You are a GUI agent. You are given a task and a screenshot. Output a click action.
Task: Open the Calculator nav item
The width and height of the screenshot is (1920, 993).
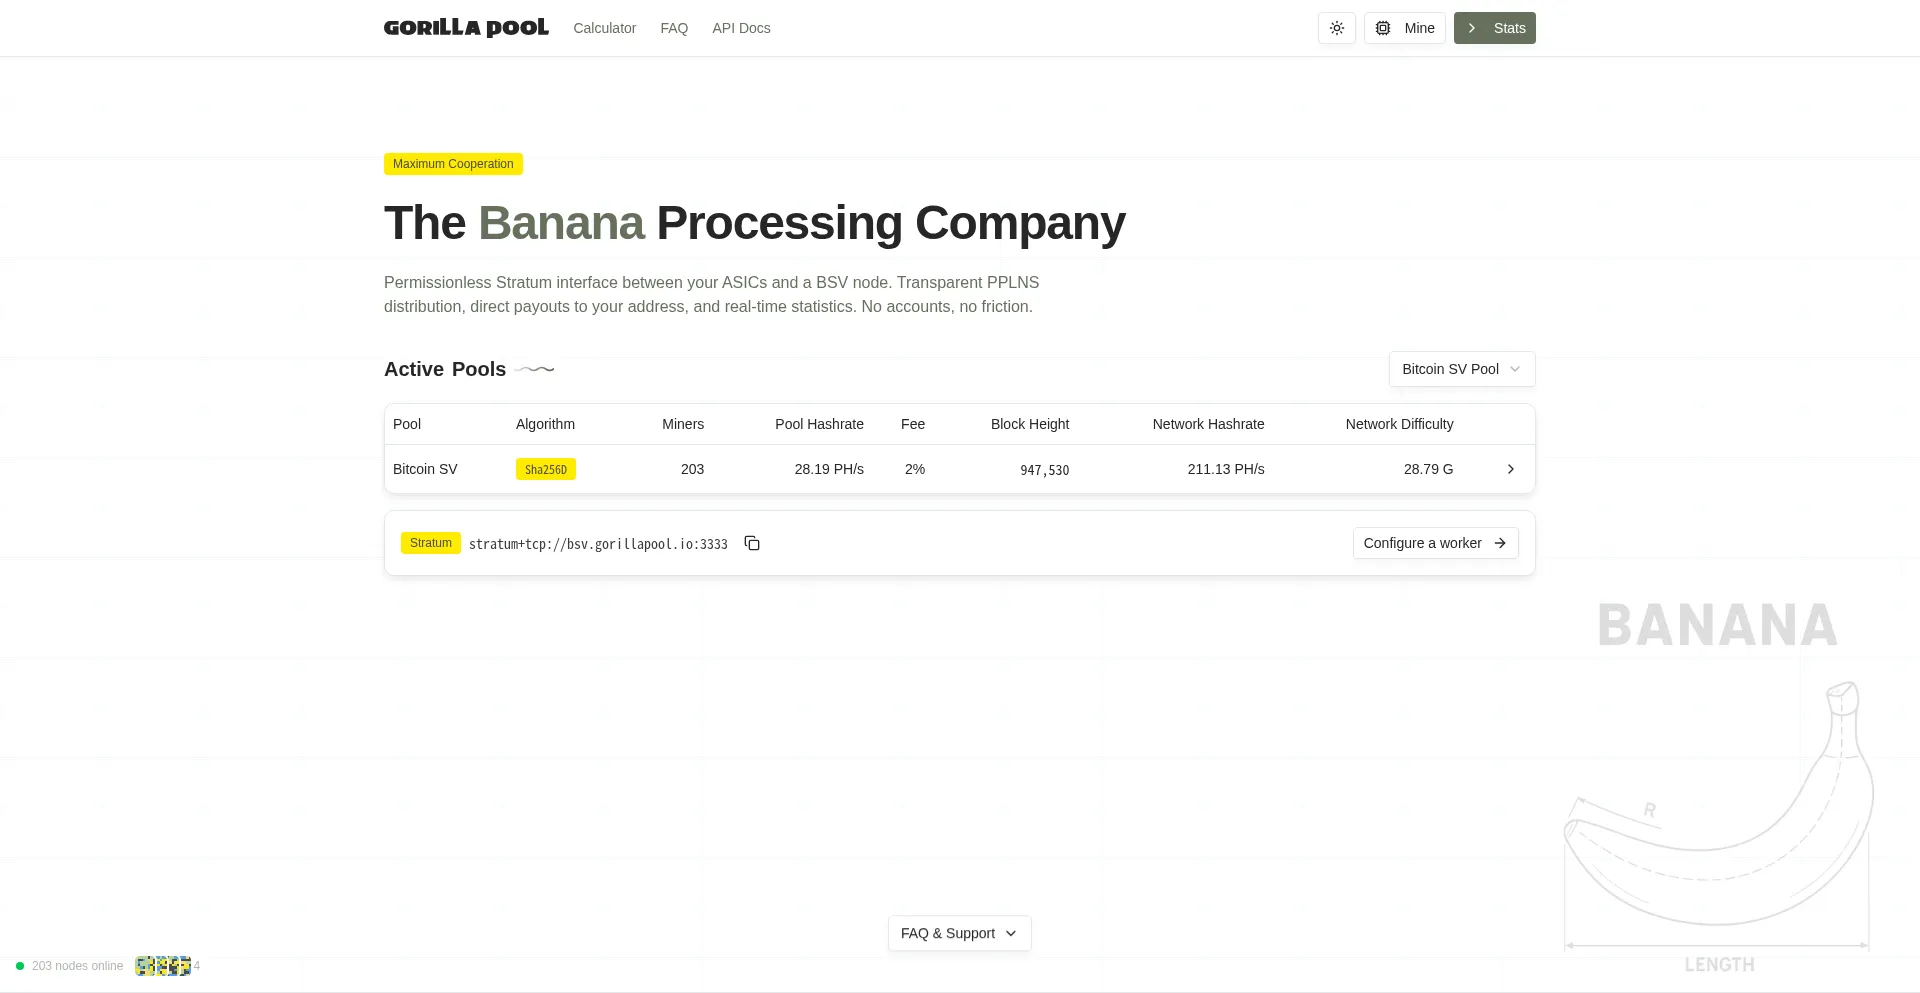click(604, 28)
